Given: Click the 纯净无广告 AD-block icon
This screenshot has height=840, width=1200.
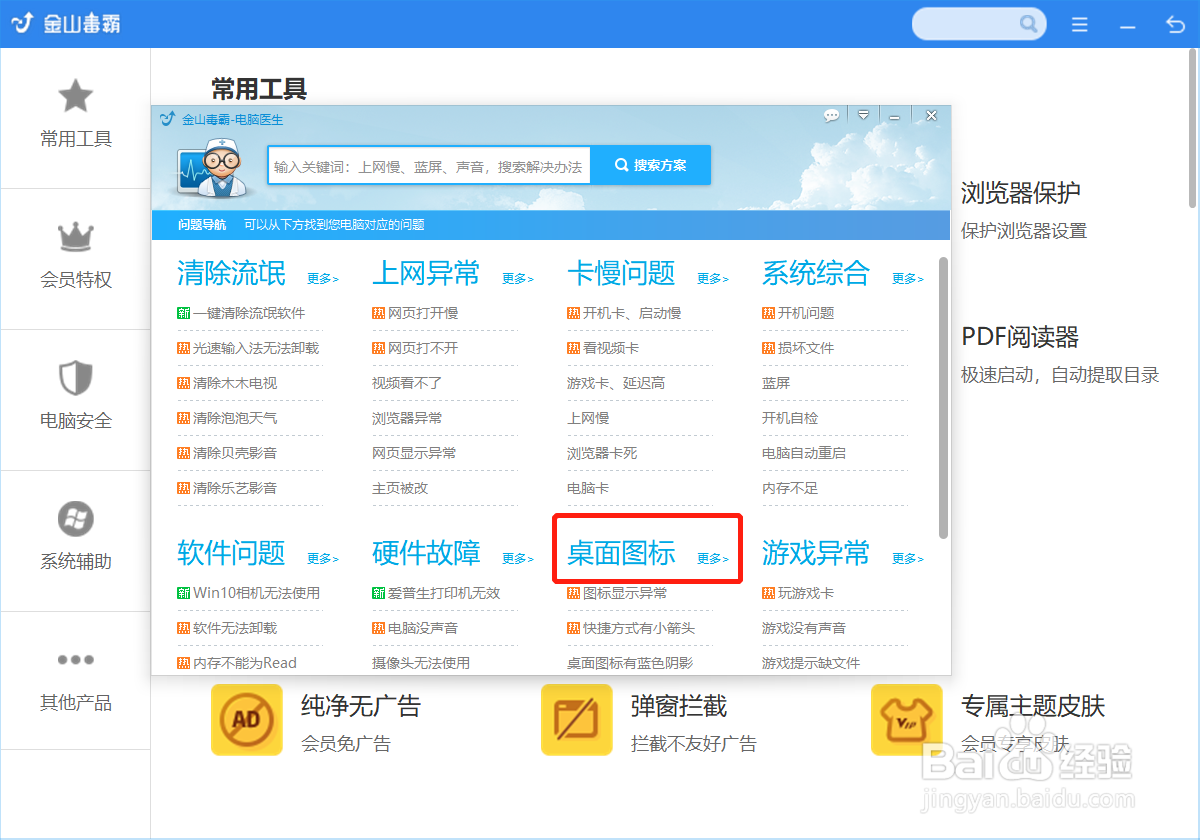Looking at the screenshot, I should tap(247, 720).
